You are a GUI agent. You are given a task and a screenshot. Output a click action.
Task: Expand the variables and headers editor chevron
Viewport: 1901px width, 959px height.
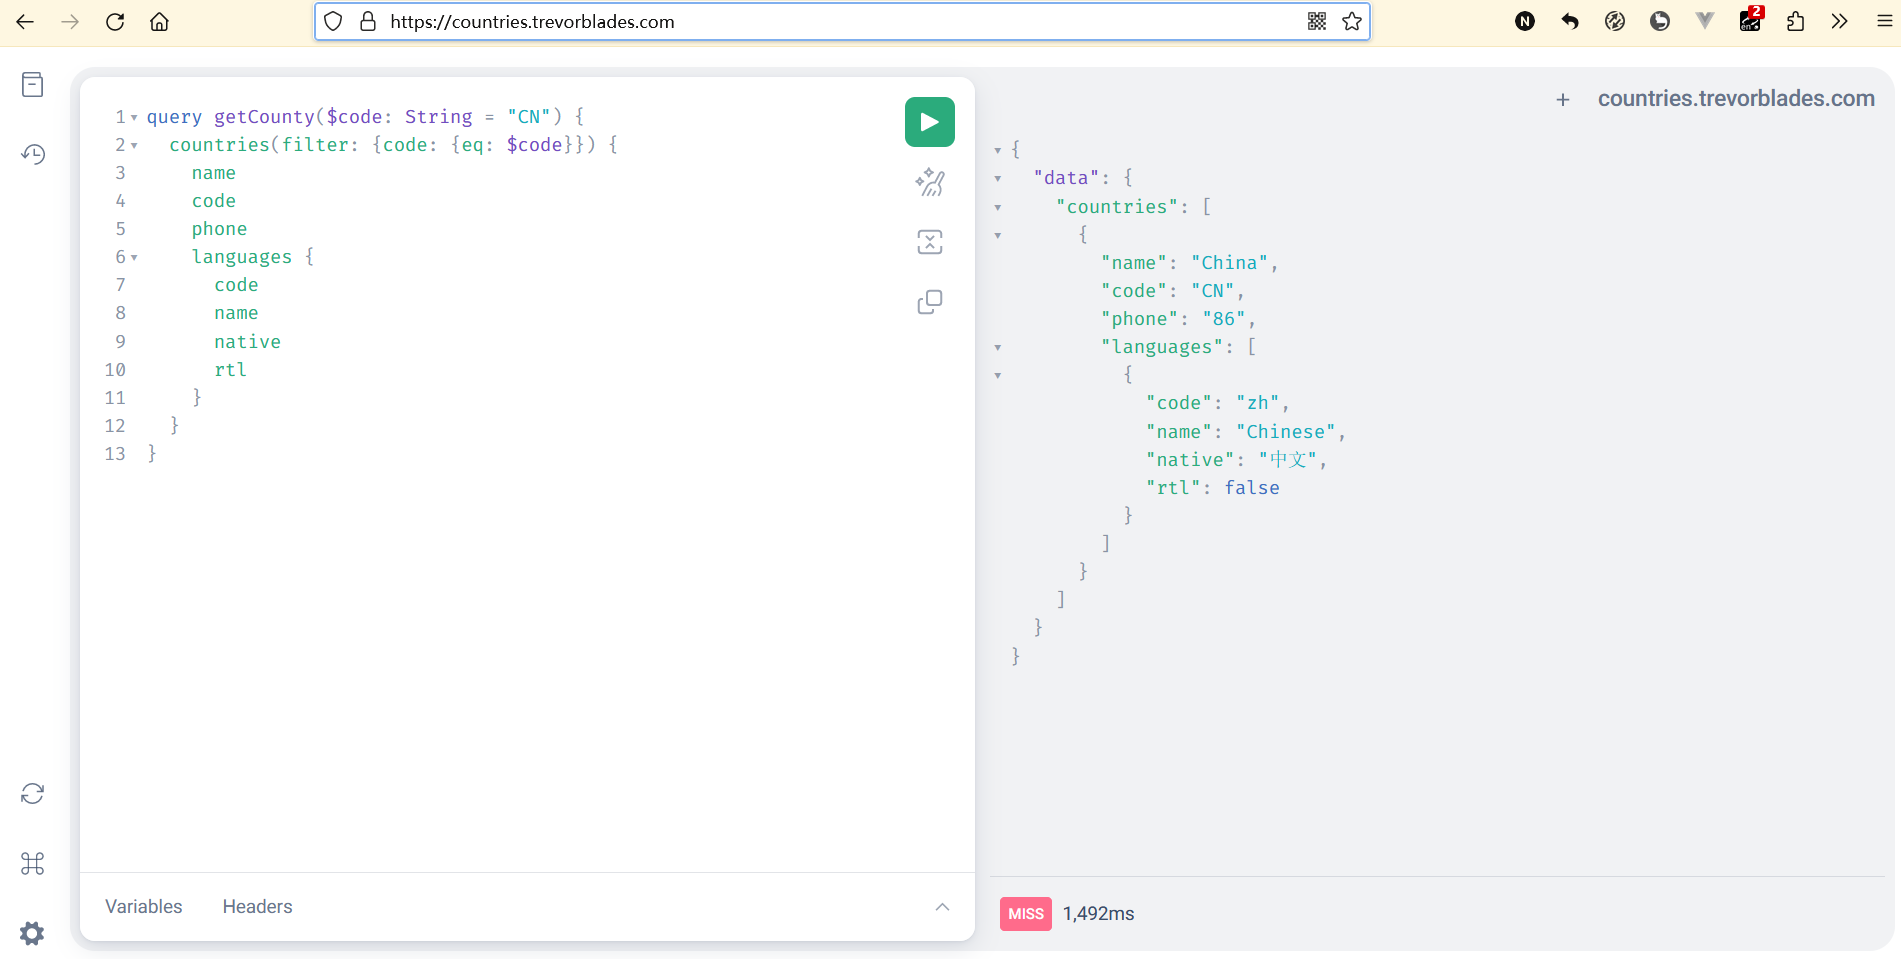(x=942, y=907)
